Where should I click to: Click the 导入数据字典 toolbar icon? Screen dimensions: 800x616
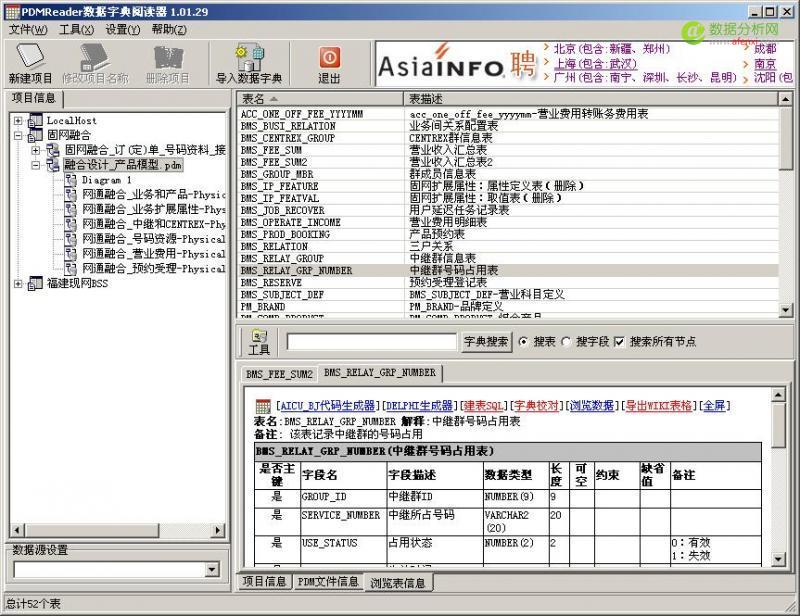coord(249,58)
